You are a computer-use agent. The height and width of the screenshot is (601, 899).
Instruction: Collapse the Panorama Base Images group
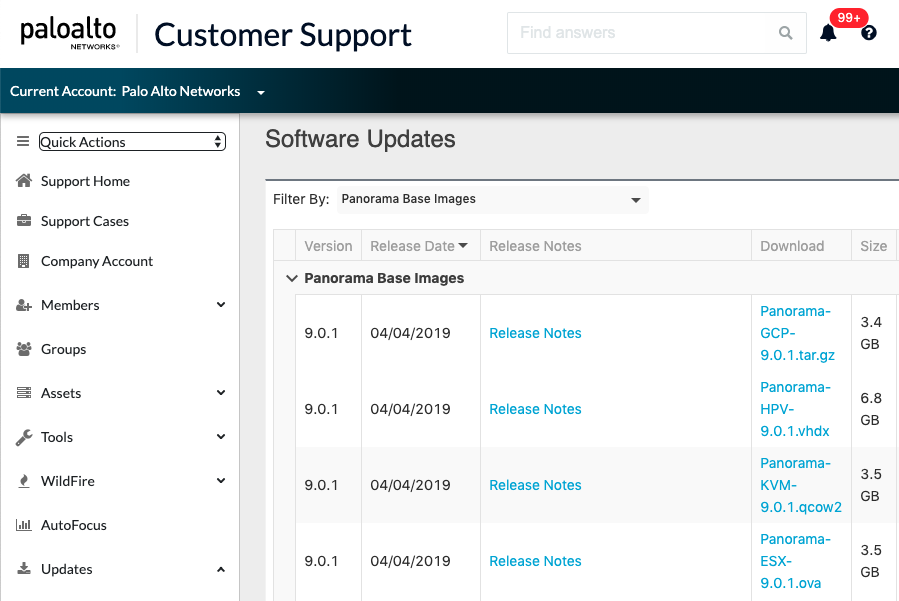coord(291,278)
